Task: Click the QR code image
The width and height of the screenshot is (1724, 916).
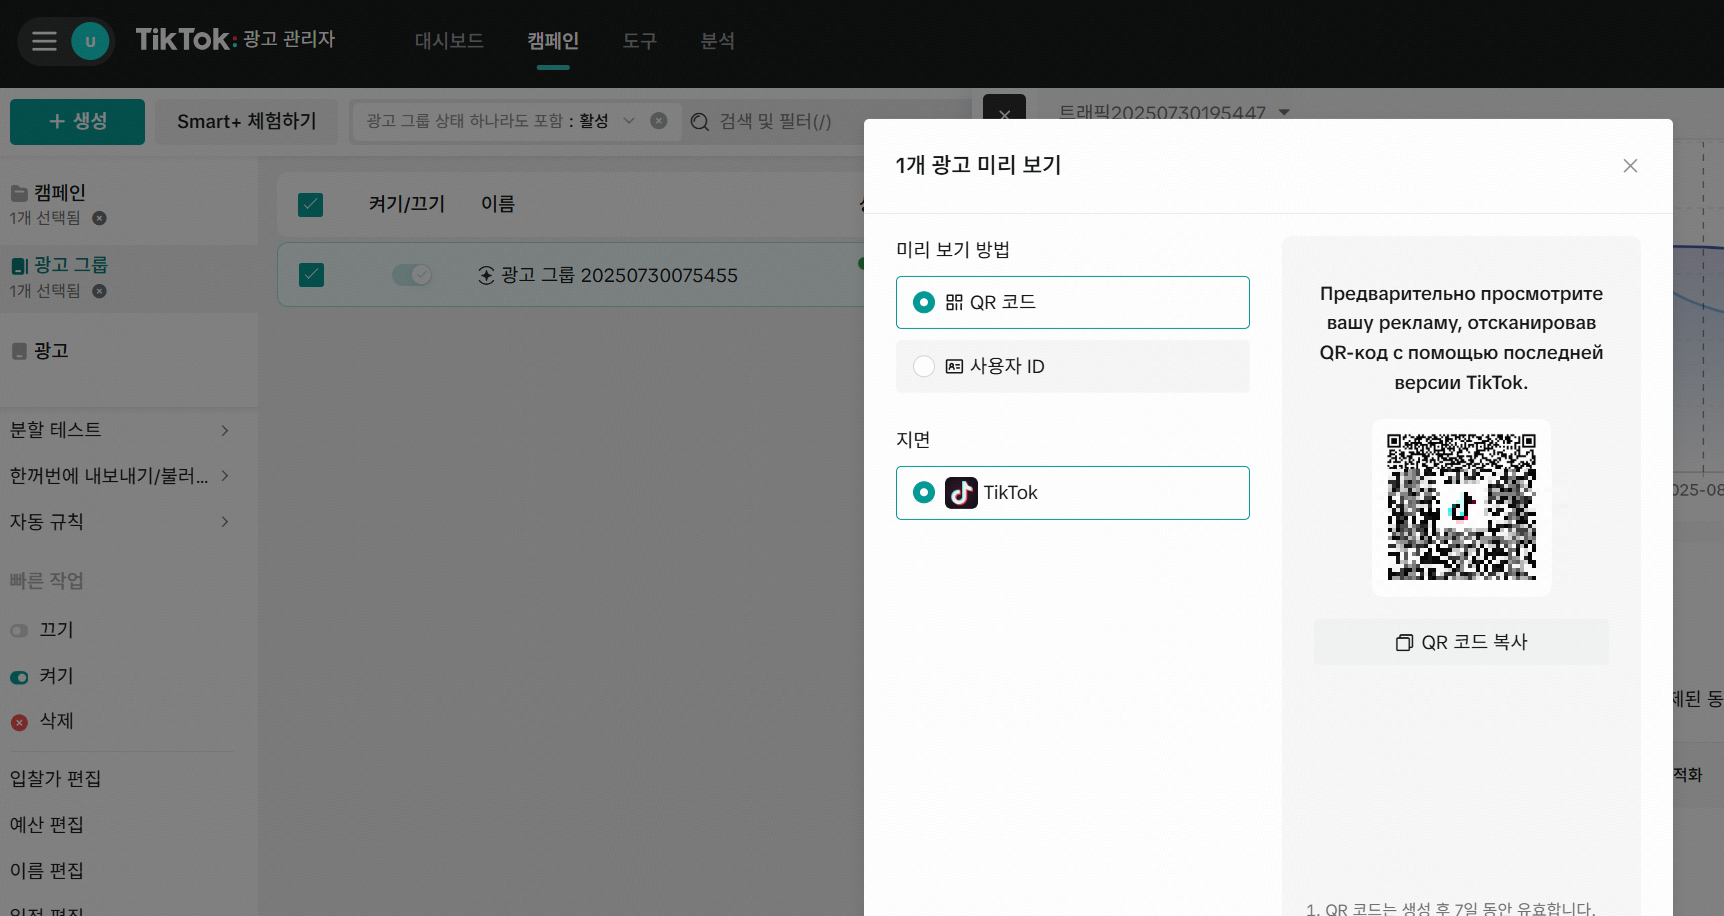Action: 1461,507
